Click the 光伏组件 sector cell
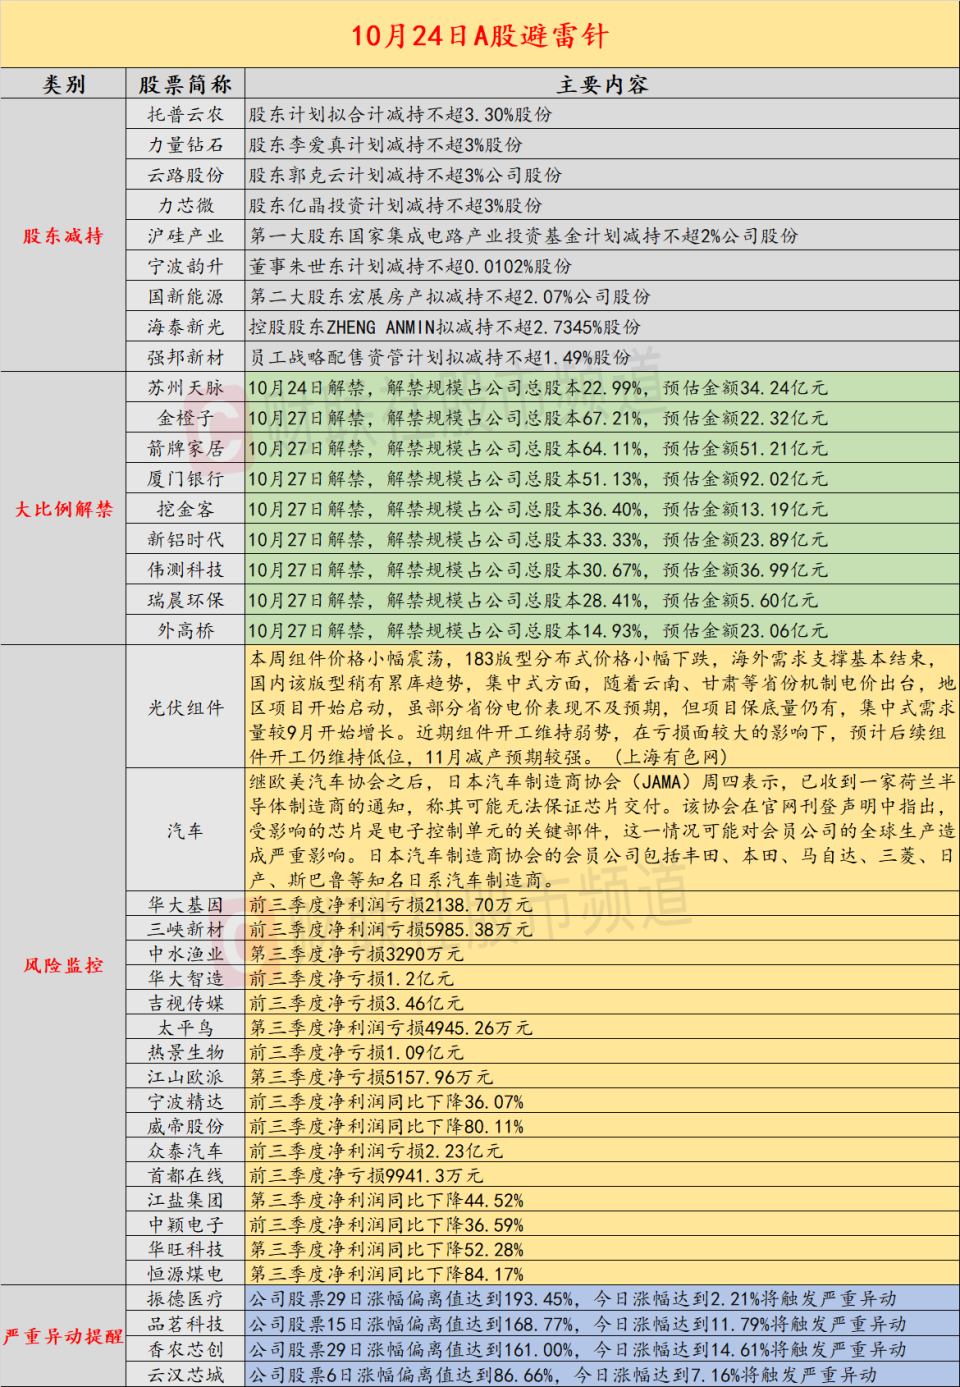The image size is (960, 1387). (185, 707)
